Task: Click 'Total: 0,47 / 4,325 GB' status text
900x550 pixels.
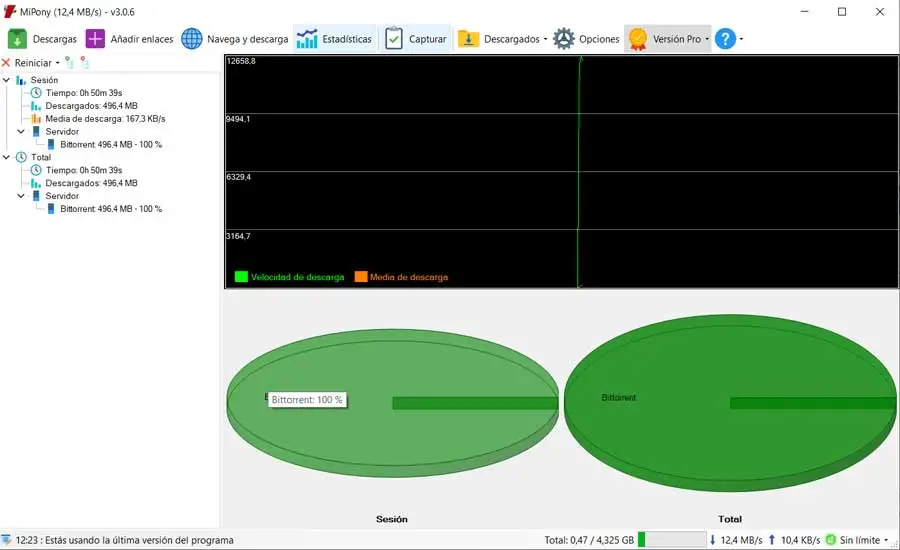Action: pyautogui.click(x=589, y=540)
